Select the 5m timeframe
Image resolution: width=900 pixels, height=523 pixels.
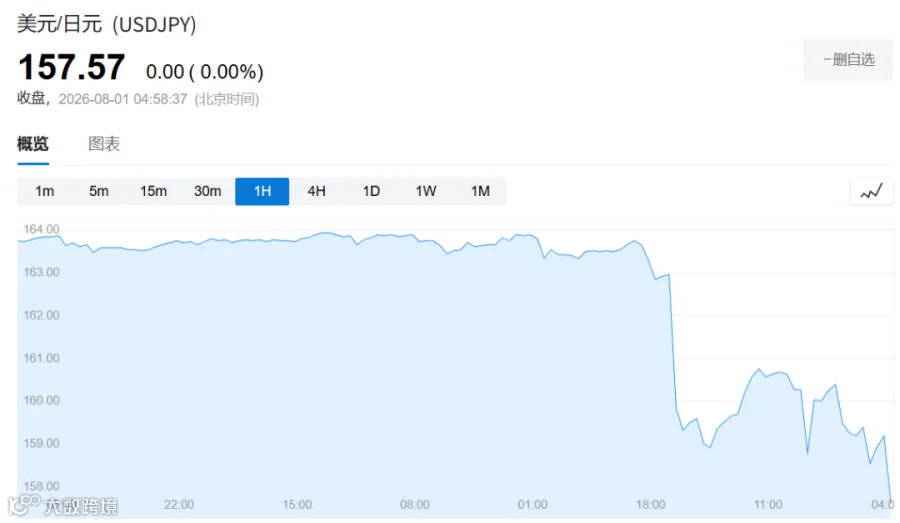(99, 191)
